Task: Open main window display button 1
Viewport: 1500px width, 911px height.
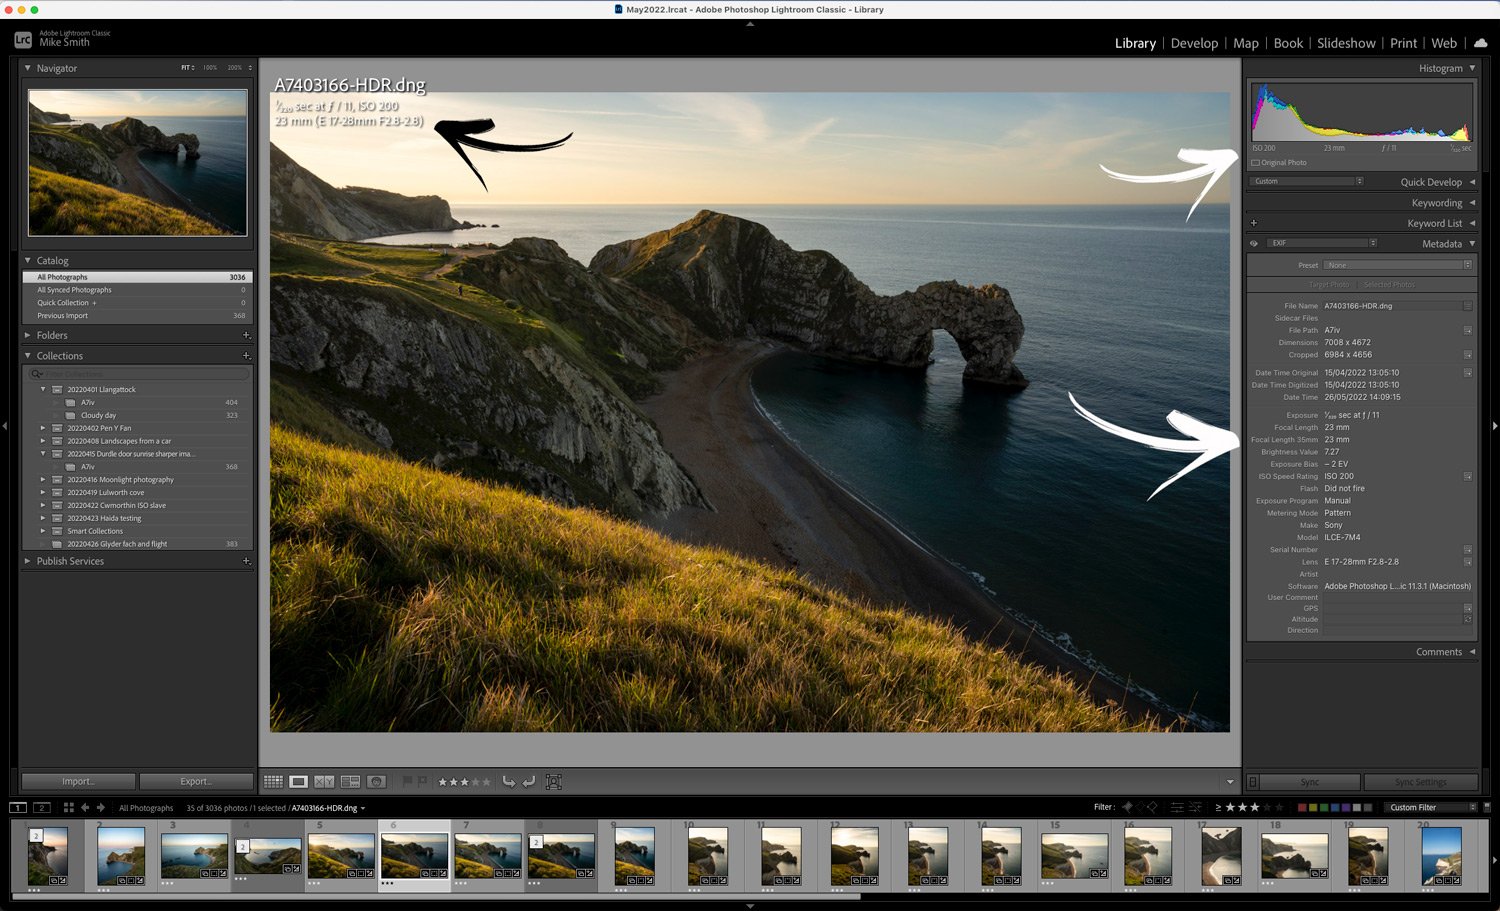Action: pyautogui.click(x=18, y=808)
